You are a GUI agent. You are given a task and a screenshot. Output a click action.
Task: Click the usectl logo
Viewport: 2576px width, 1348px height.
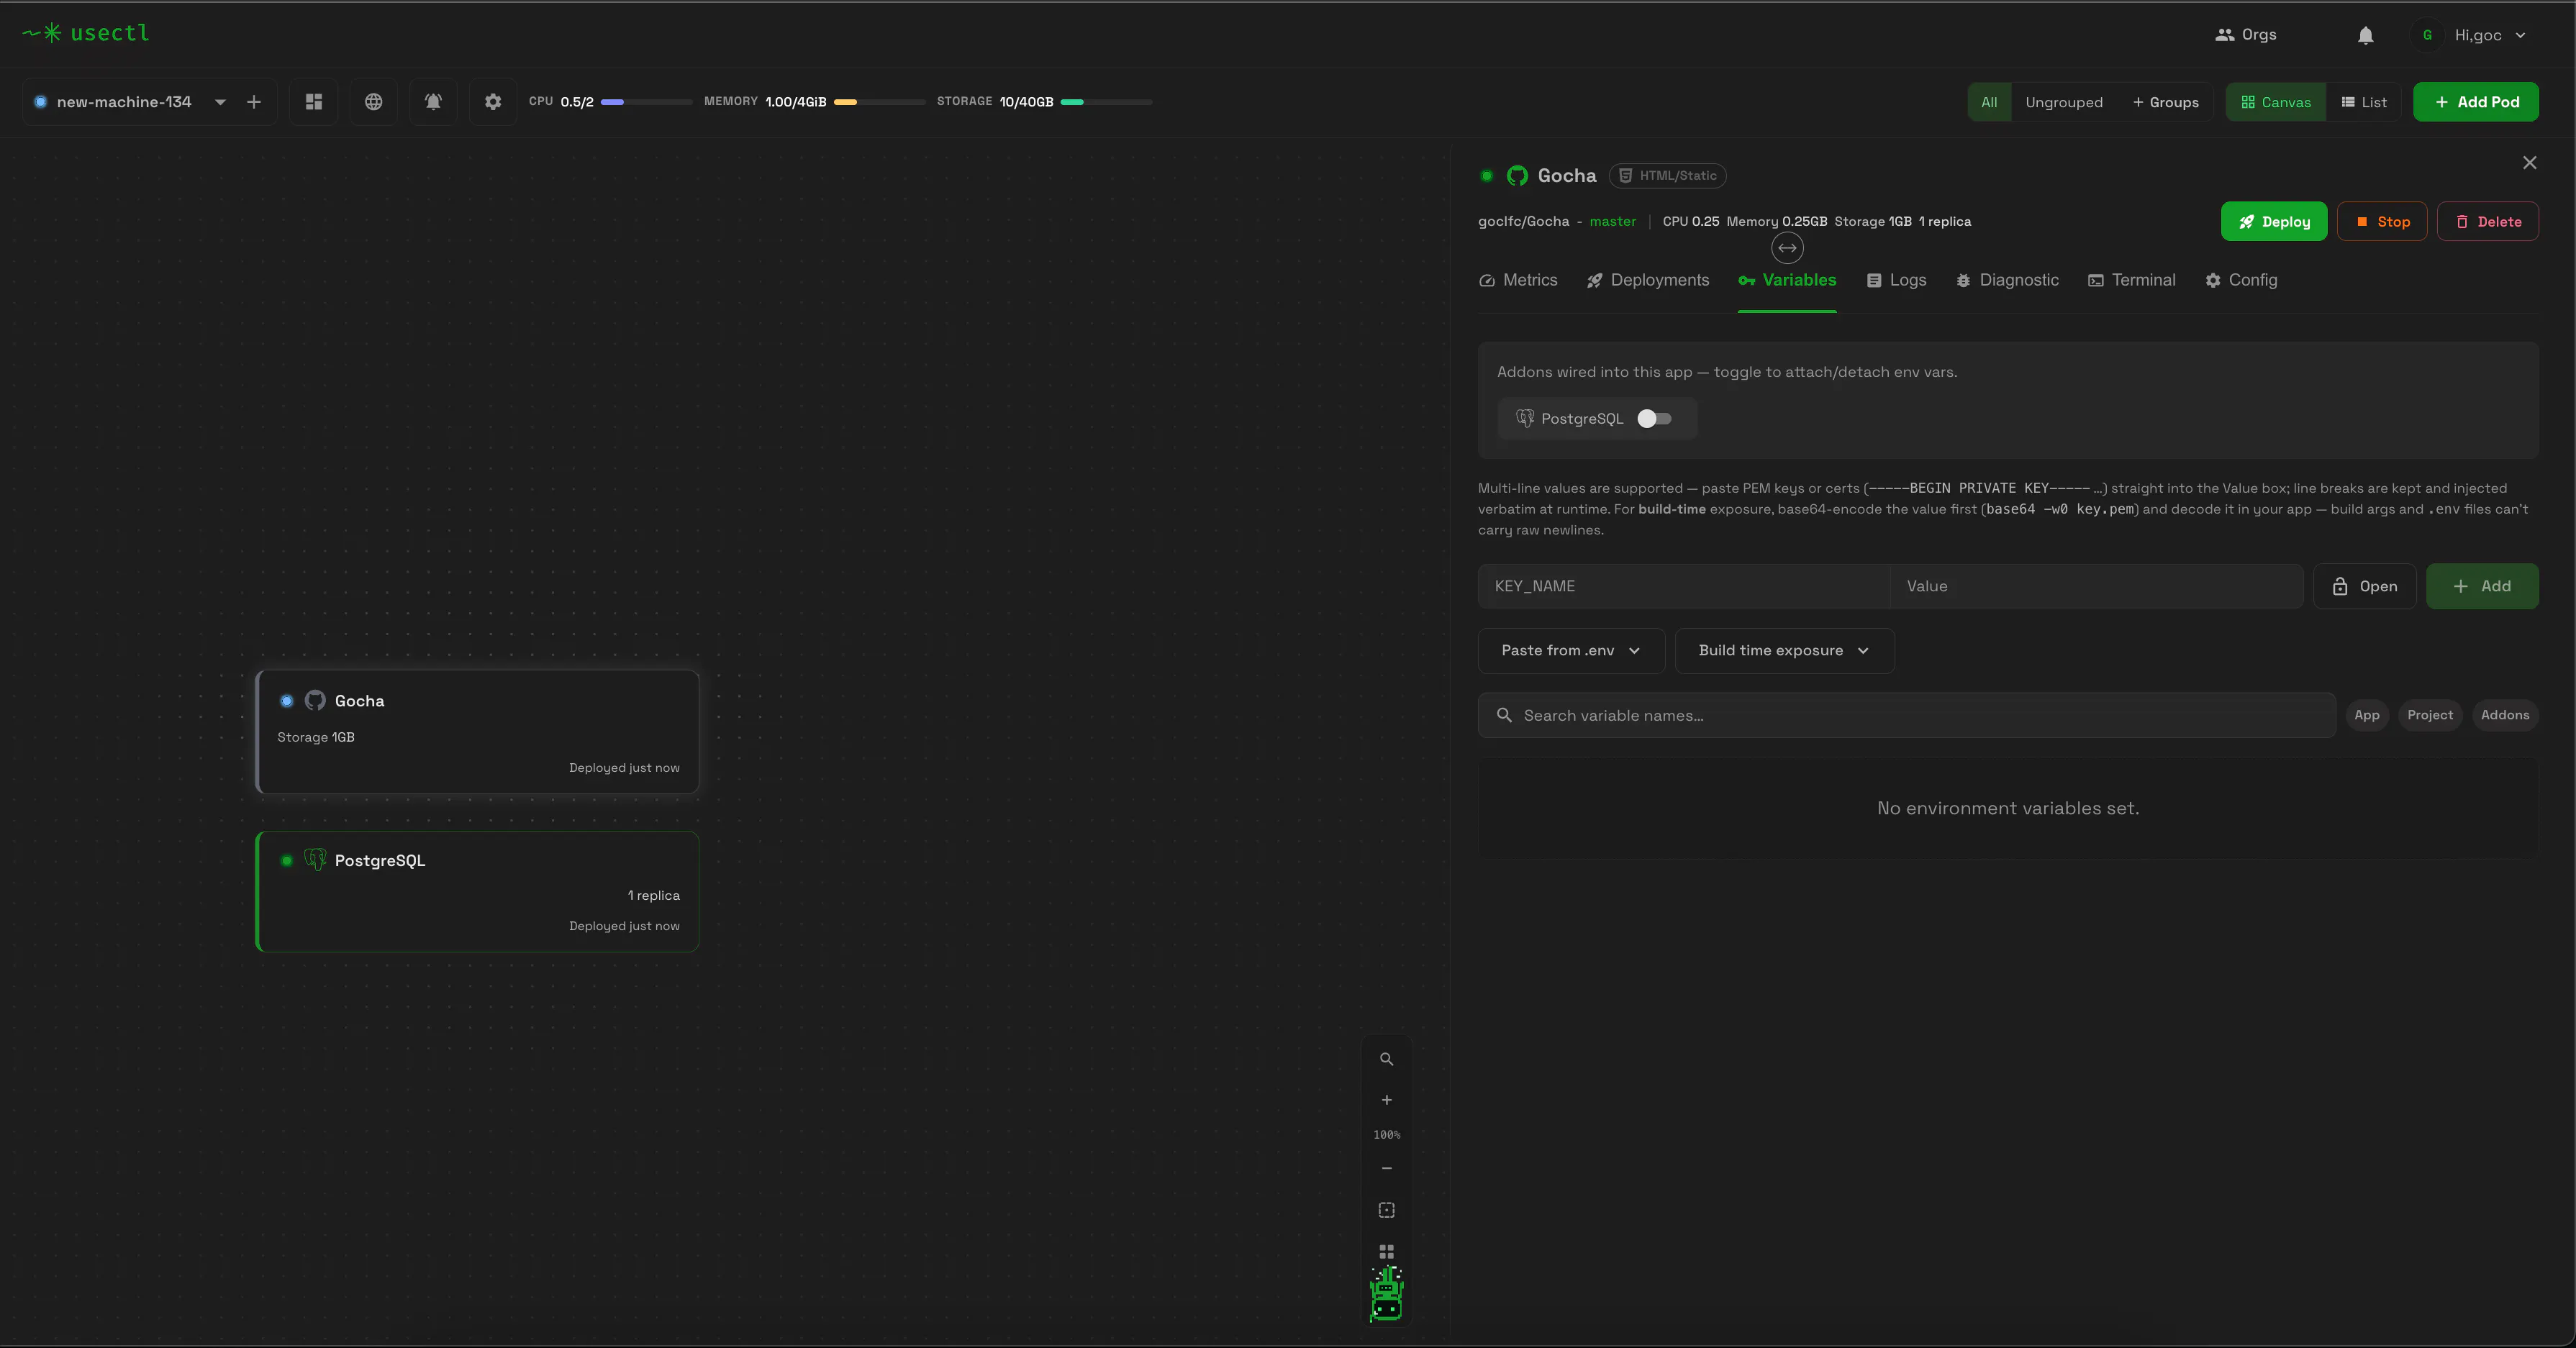tap(86, 33)
